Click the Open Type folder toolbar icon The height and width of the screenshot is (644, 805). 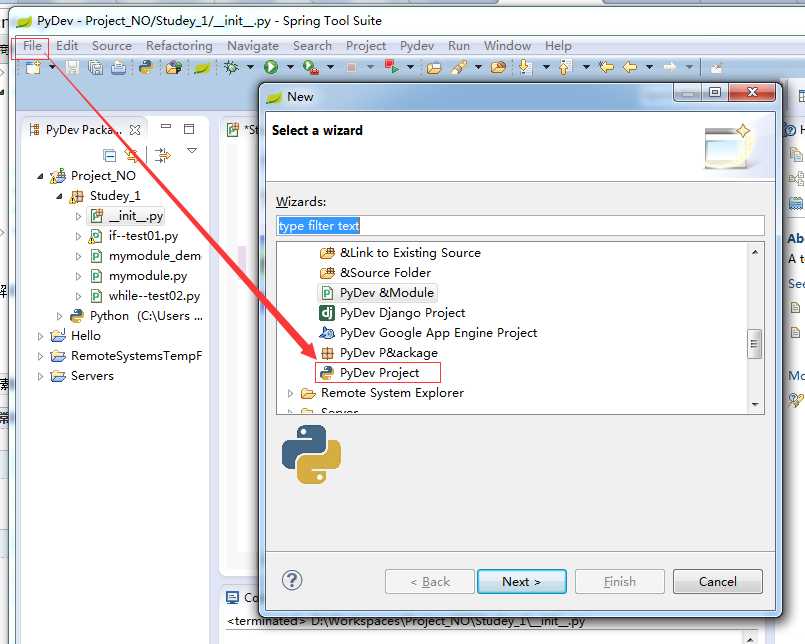(434, 68)
